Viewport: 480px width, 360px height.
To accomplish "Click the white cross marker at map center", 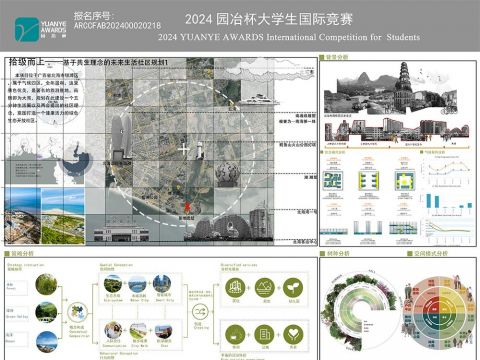I will click(x=184, y=149).
